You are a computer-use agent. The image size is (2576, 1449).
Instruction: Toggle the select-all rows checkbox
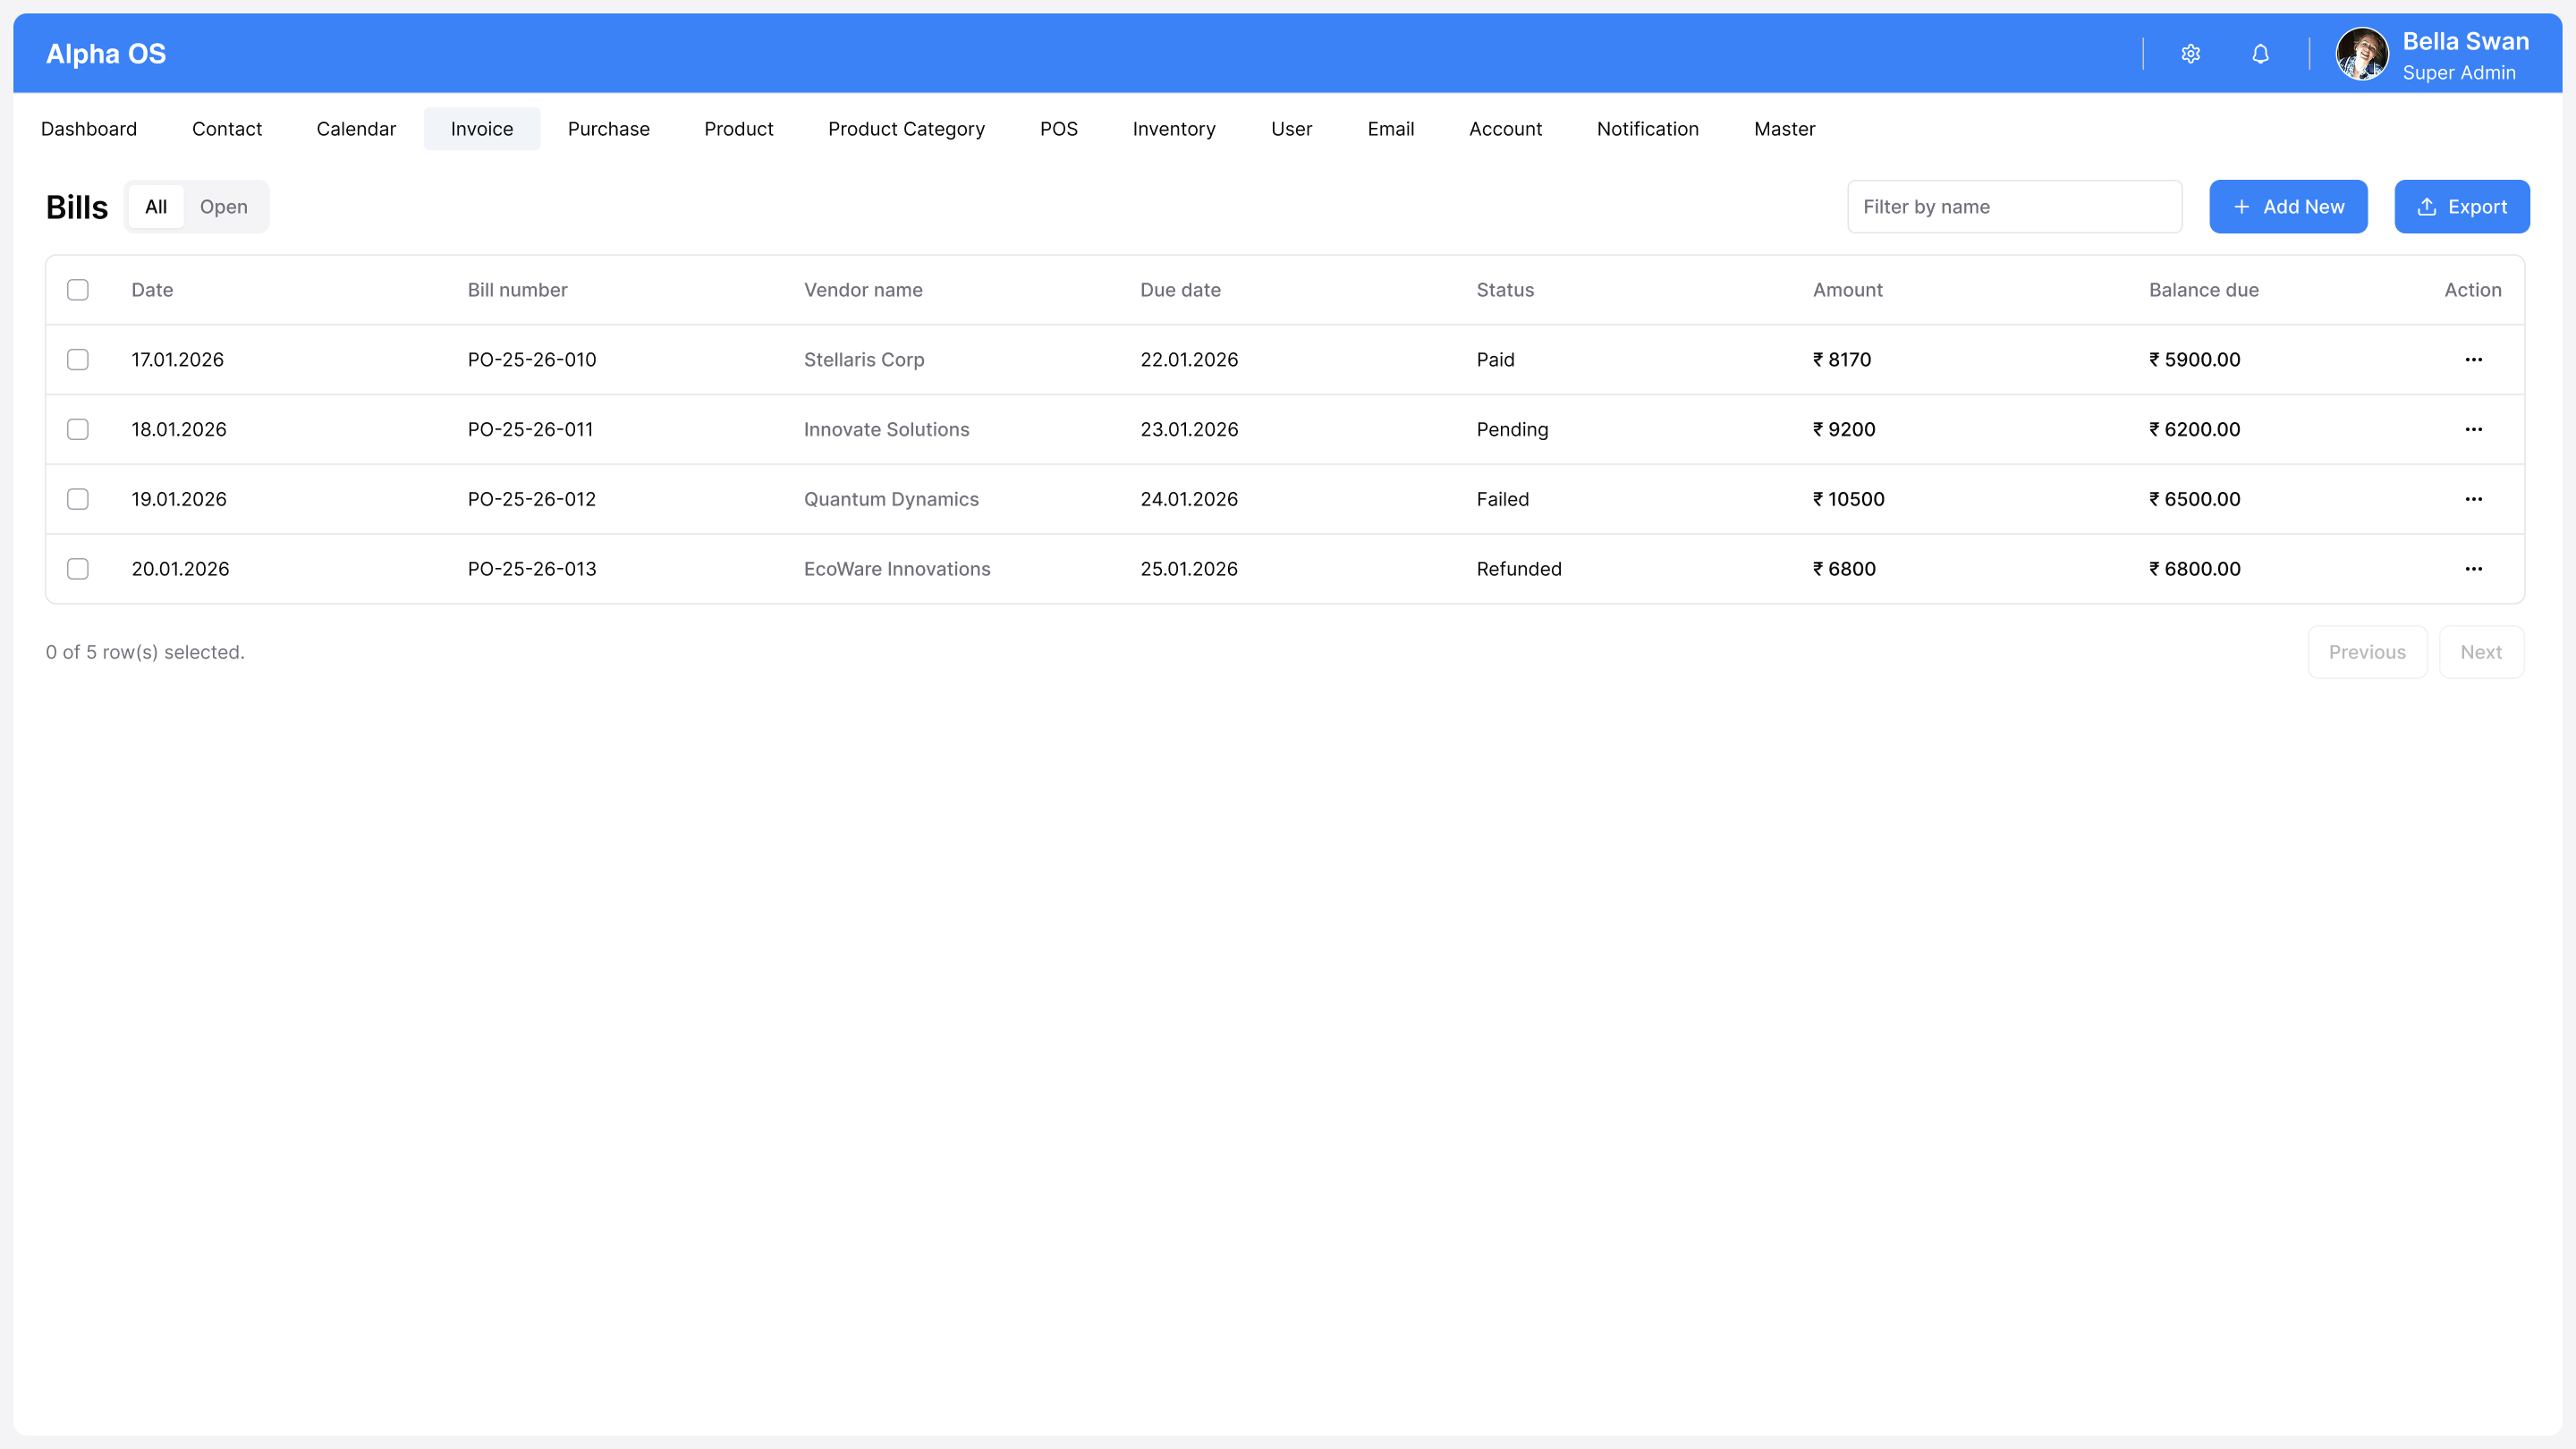(78, 290)
